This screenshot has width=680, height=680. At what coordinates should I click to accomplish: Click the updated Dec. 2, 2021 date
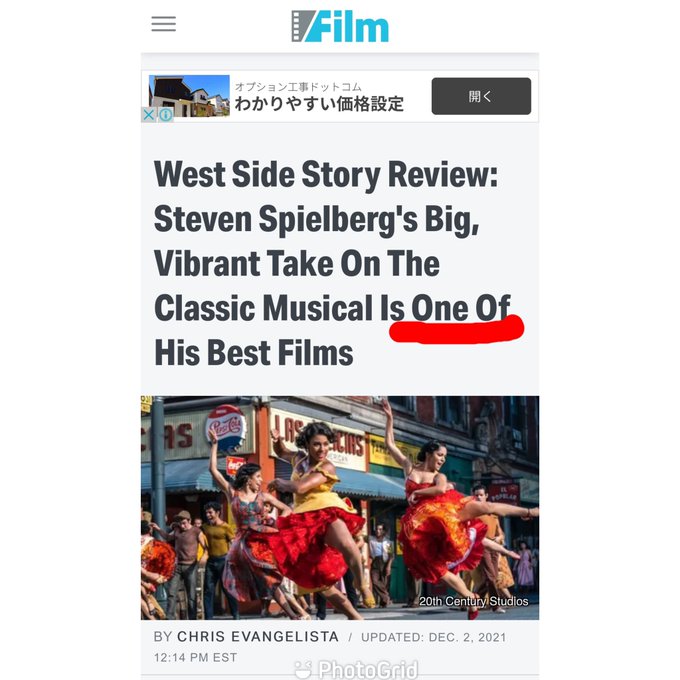tap(434, 637)
